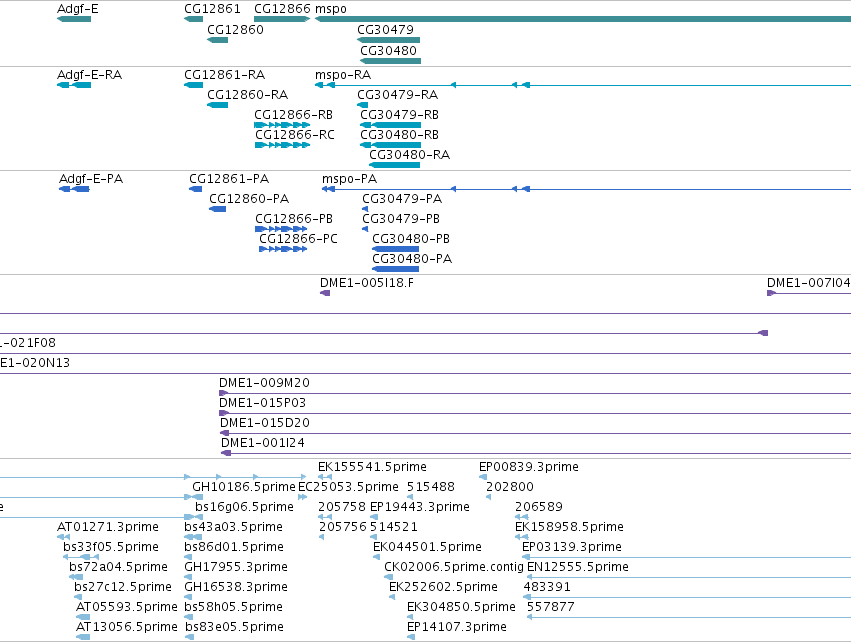The image size is (851, 642).
Task: Select the 021F08 clone label
Action: (28, 342)
